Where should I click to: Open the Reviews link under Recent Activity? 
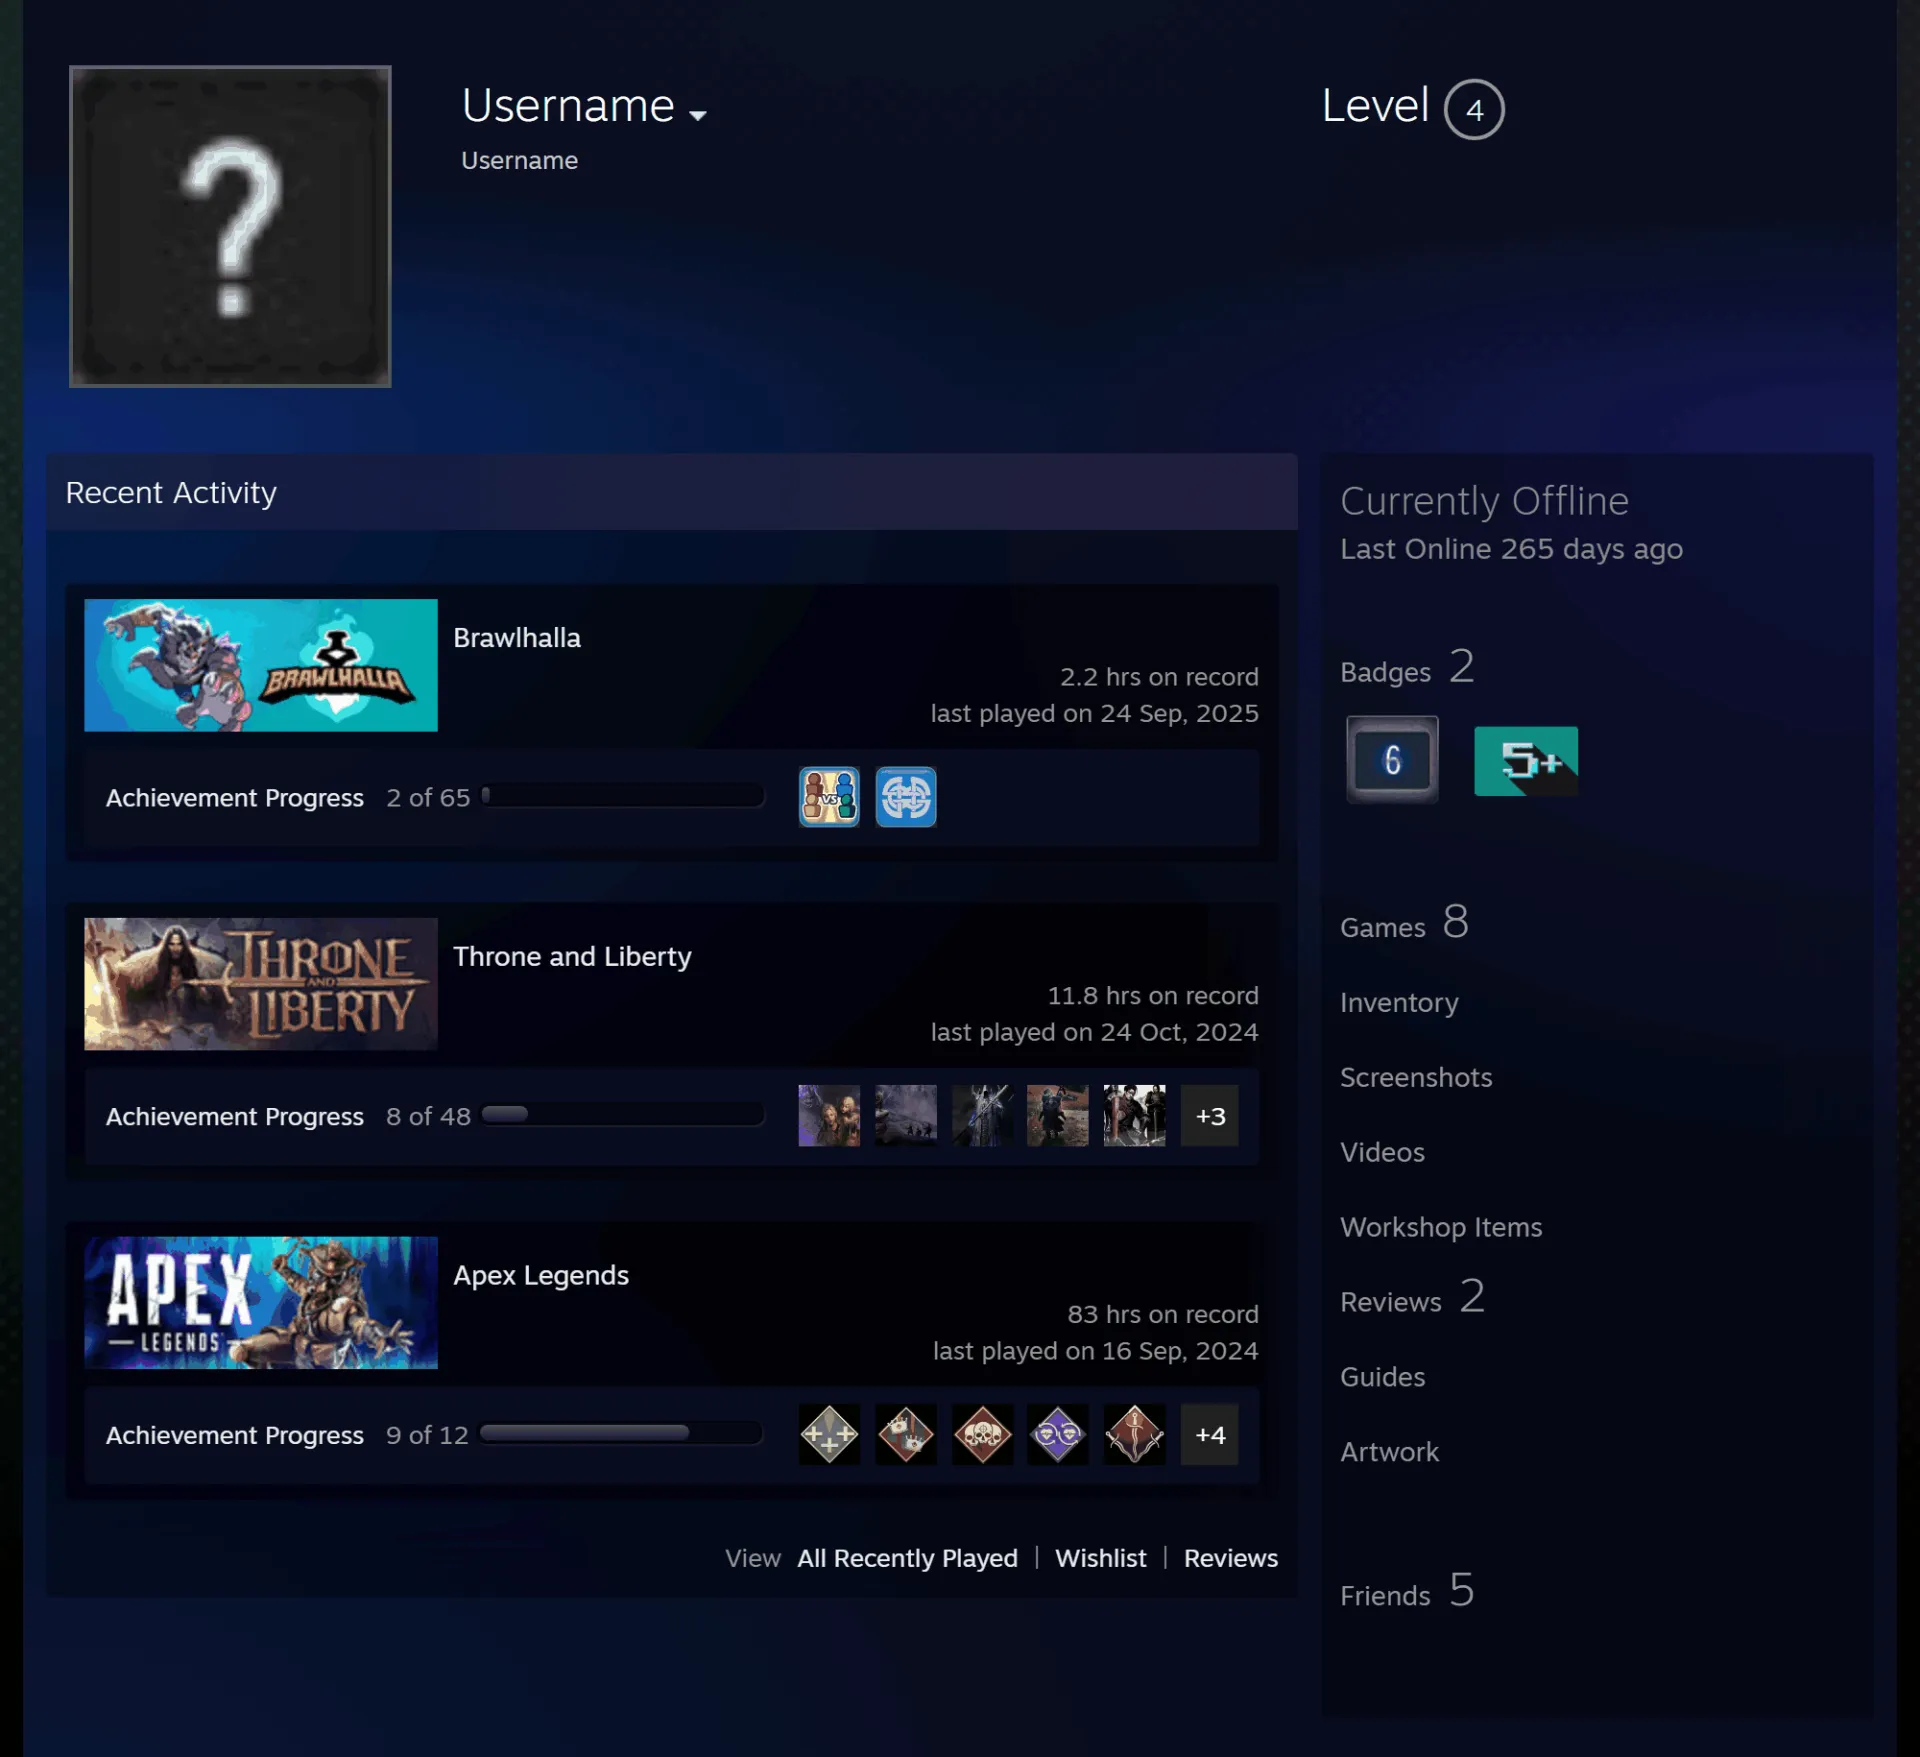tap(1231, 1558)
